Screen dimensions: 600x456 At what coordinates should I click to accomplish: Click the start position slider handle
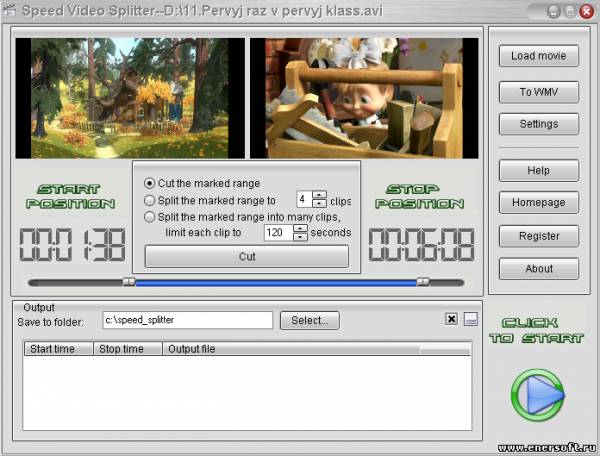pos(129,282)
